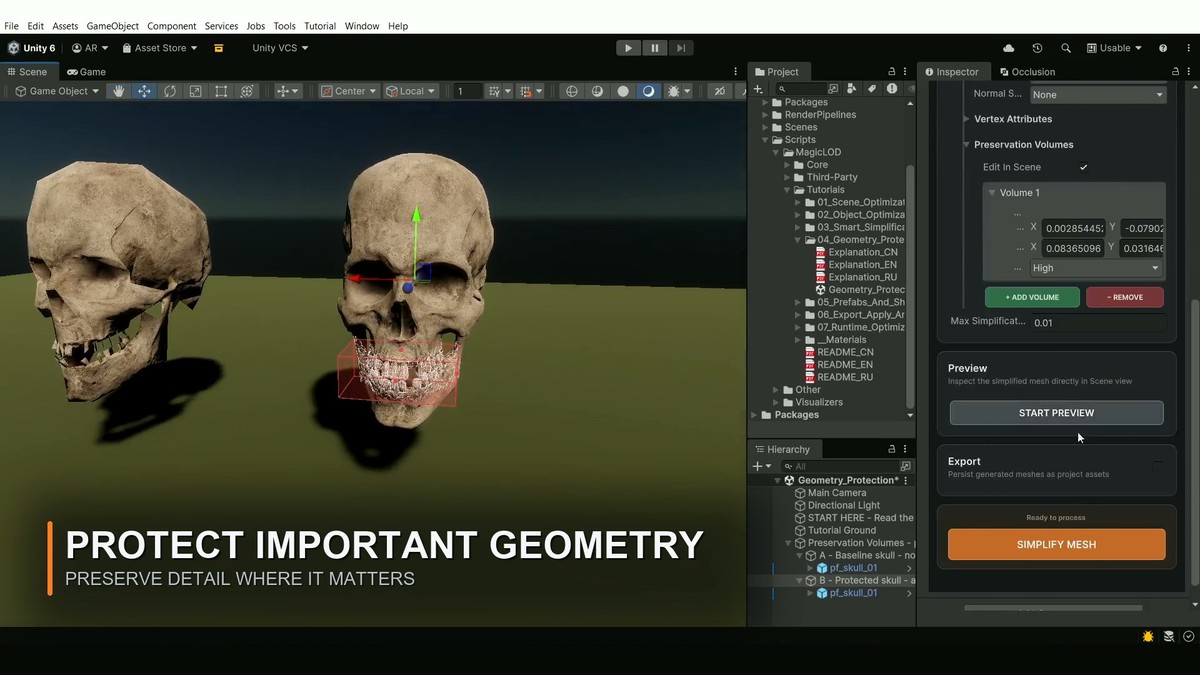Expand the 05_Prefabs_And_Sh folder

coord(798,302)
